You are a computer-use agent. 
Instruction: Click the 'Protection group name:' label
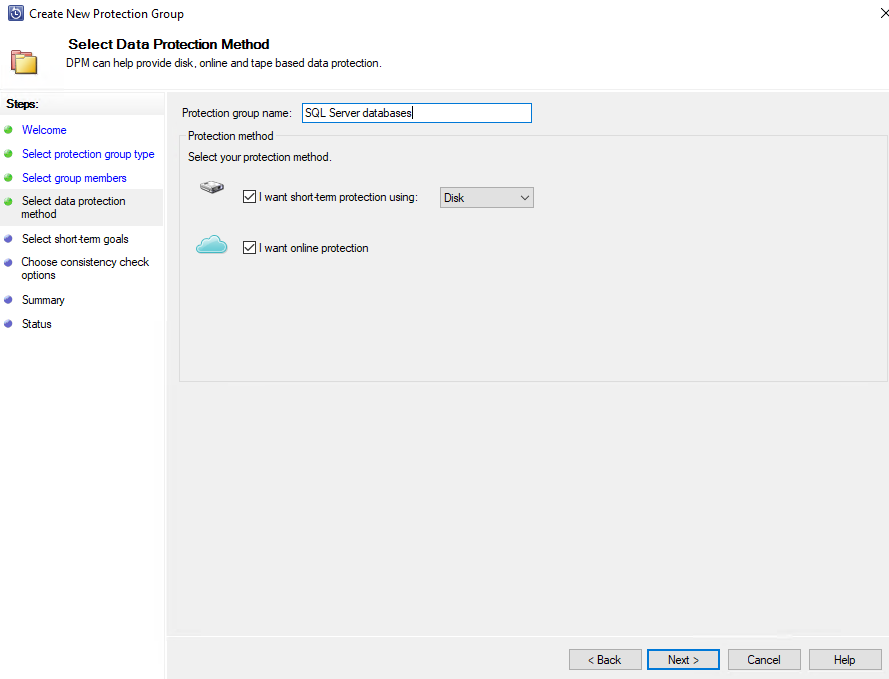236,113
